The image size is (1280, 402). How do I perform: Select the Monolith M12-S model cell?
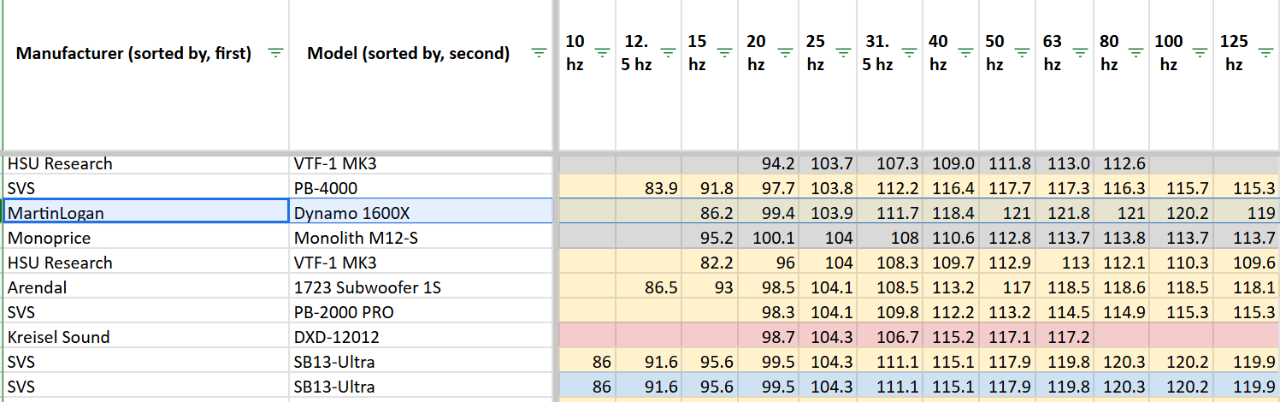coord(421,237)
